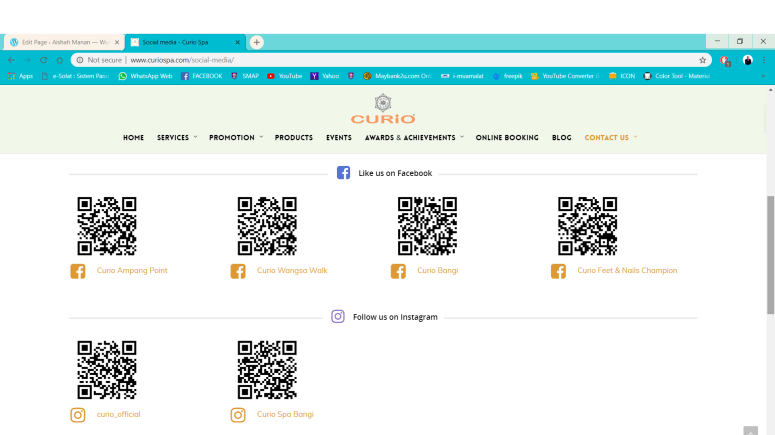Click Instagram icon beside Curio Spa Bangi
Image resolution: width=775 pixels, height=435 pixels.
(238, 415)
